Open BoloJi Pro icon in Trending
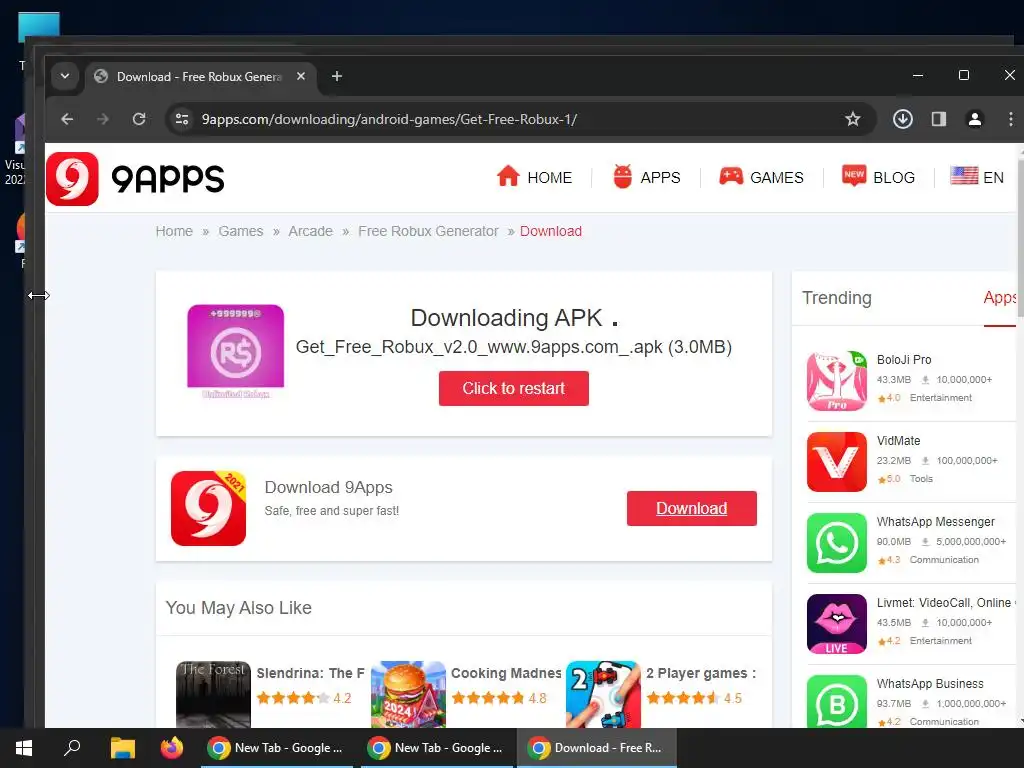The width and height of the screenshot is (1024, 768). coord(837,381)
